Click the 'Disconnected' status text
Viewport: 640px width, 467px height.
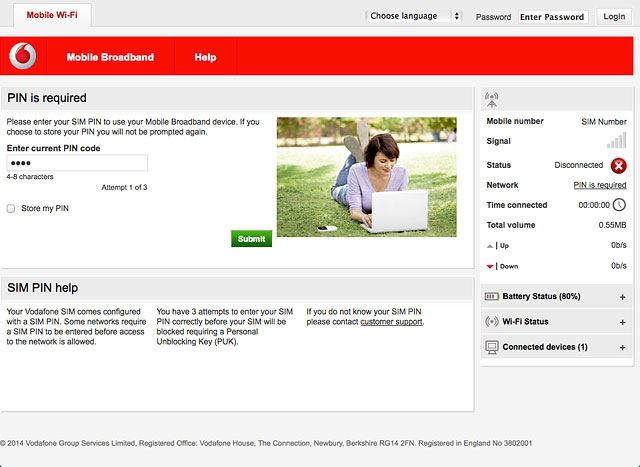click(x=578, y=165)
